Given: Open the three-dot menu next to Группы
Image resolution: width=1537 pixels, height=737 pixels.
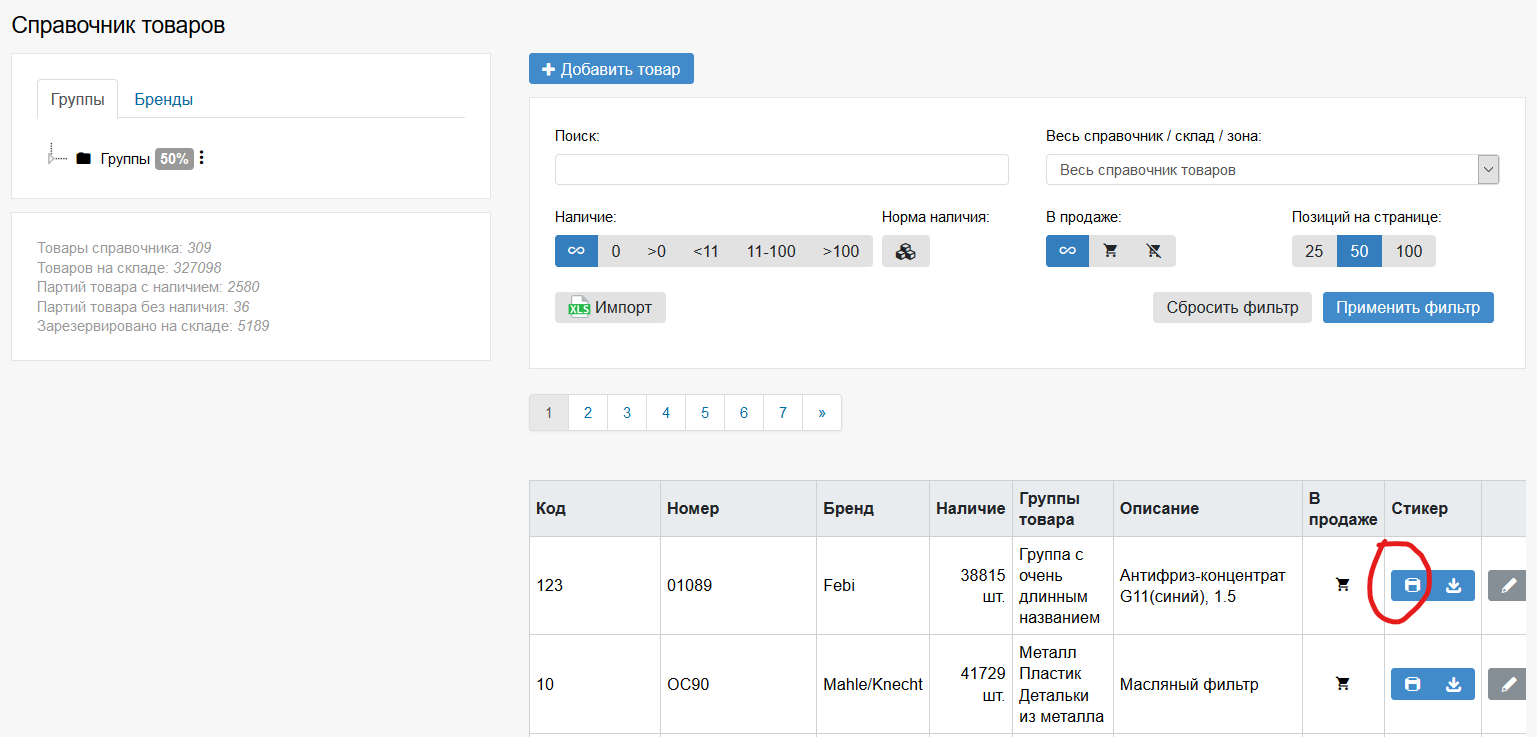Looking at the screenshot, I should click(202, 158).
